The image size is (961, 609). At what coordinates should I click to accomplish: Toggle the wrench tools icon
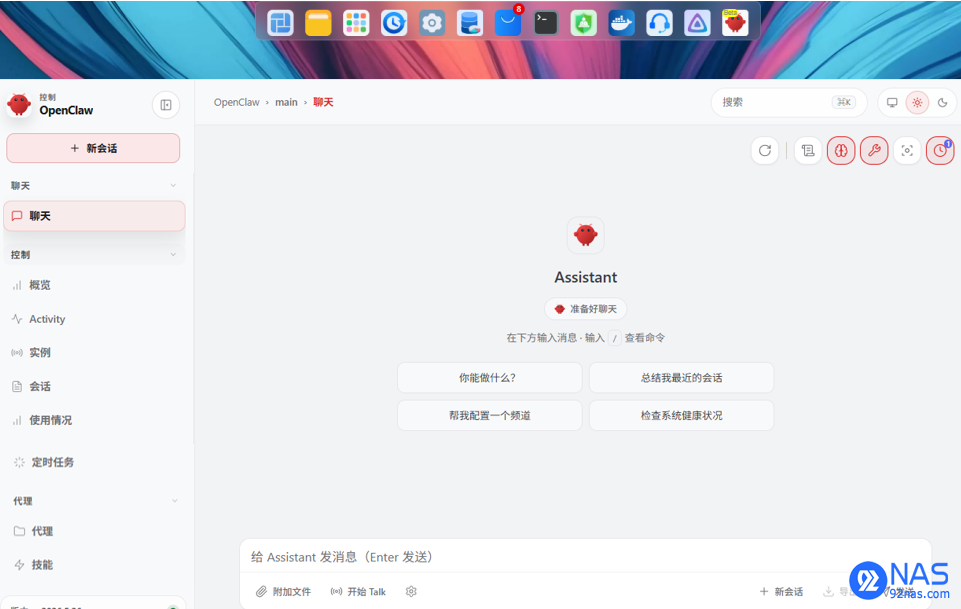(874, 151)
